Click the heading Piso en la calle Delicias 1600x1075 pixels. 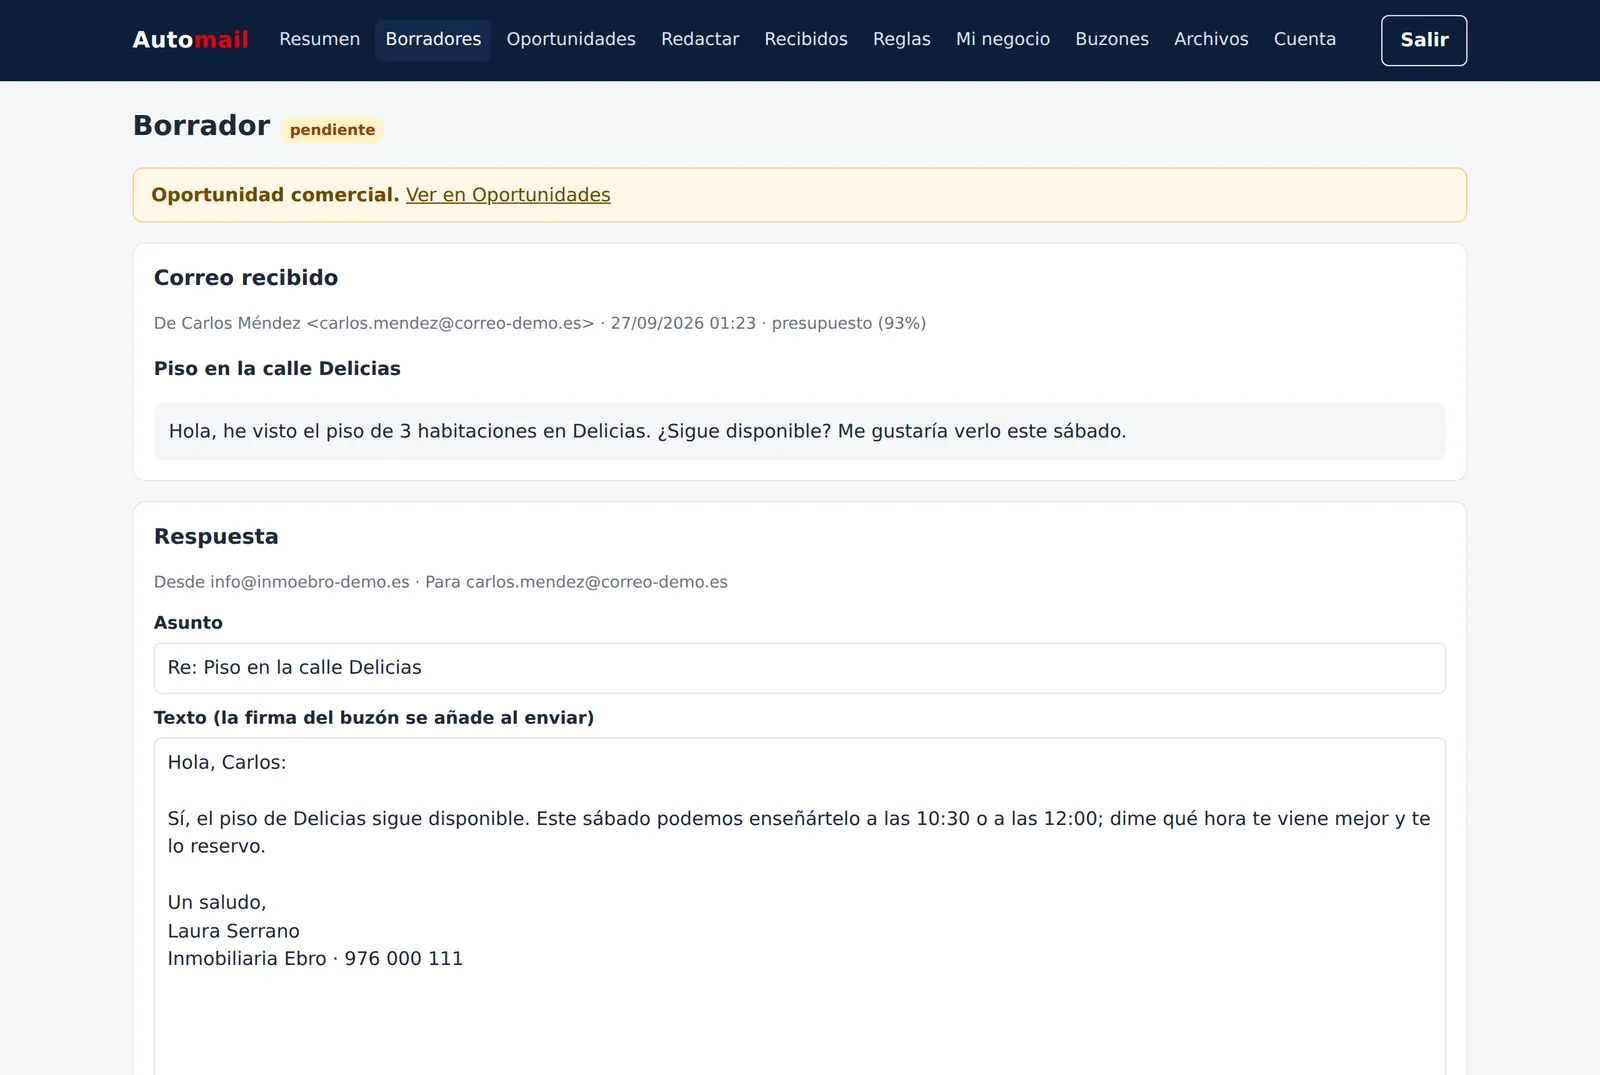[277, 369]
